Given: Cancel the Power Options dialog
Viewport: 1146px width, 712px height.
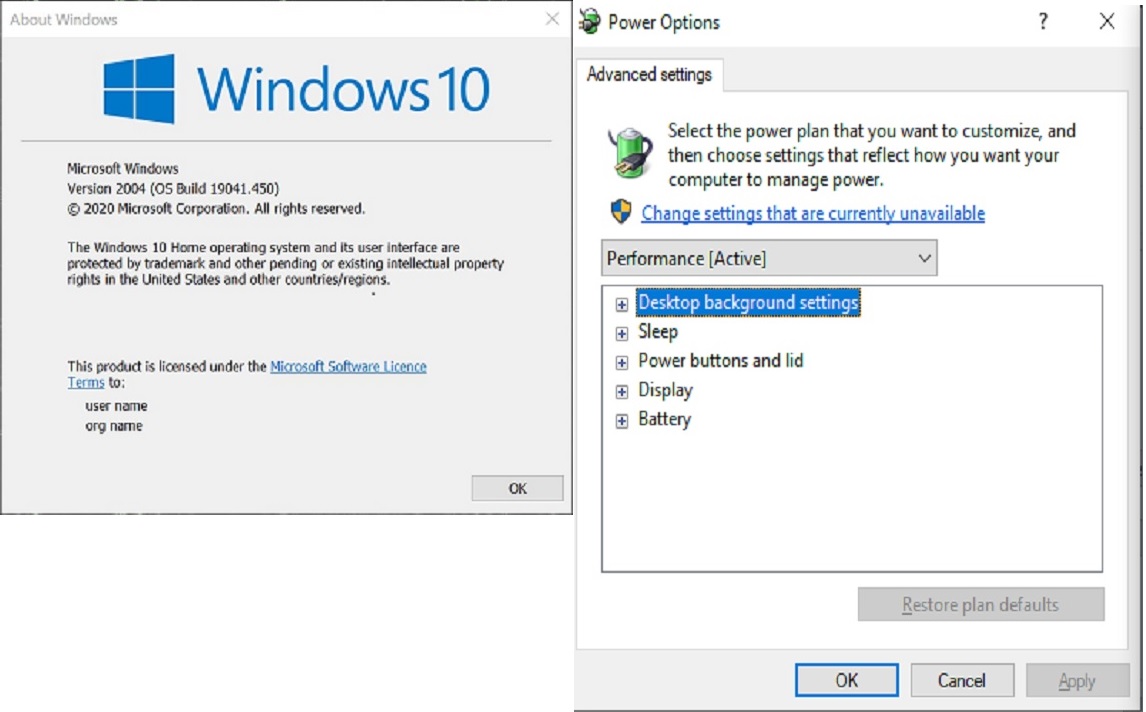Looking at the screenshot, I should tap(962, 681).
